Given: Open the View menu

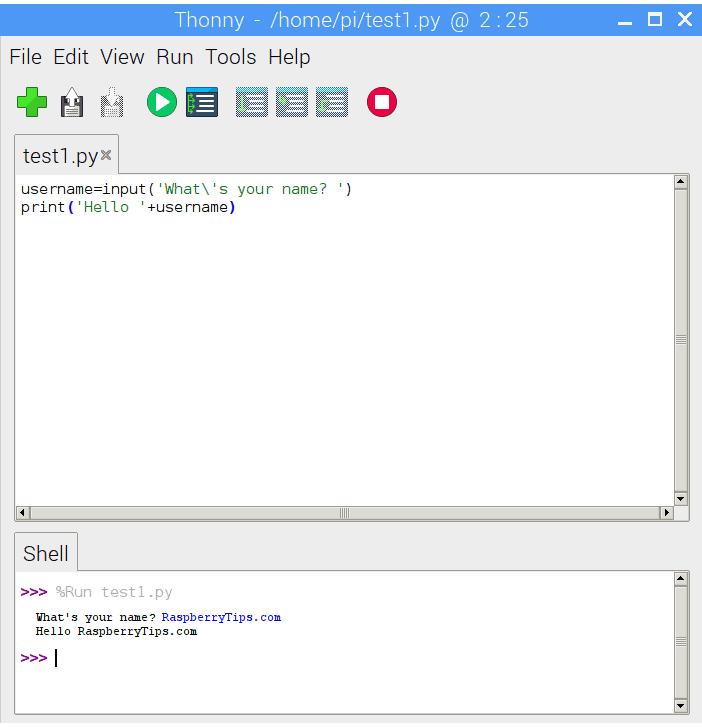Looking at the screenshot, I should (x=122, y=57).
